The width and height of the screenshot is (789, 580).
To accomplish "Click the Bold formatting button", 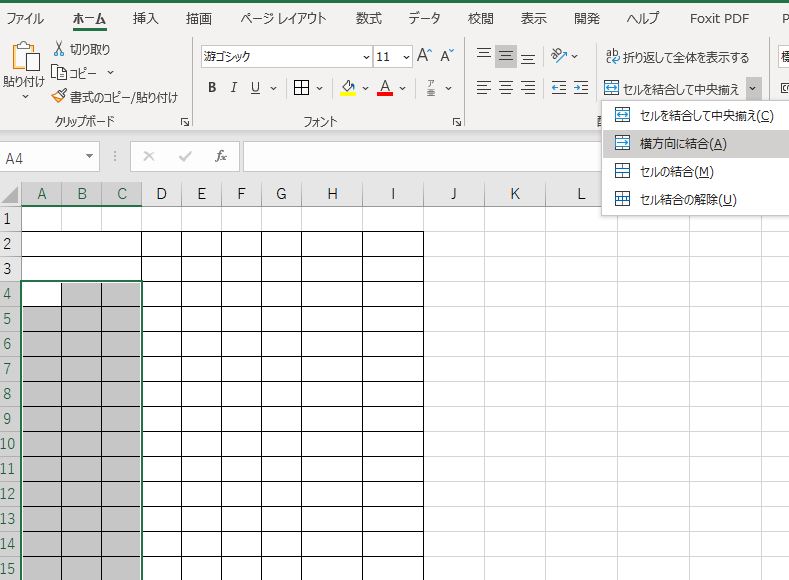I will [x=212, y=88].
